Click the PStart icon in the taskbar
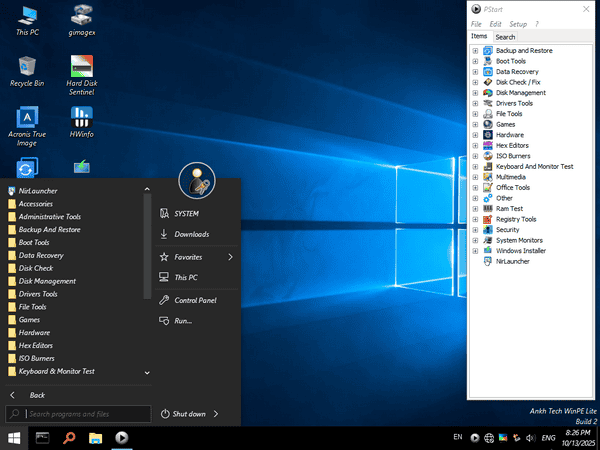Screen dimensions: 600x450 point(121,437)
